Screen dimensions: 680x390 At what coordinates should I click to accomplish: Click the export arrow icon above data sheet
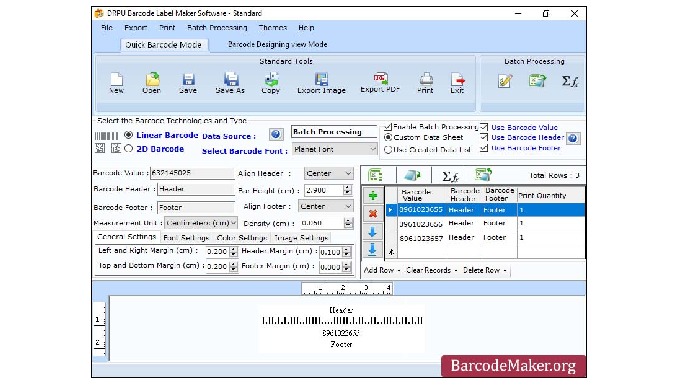pos(412,175)
